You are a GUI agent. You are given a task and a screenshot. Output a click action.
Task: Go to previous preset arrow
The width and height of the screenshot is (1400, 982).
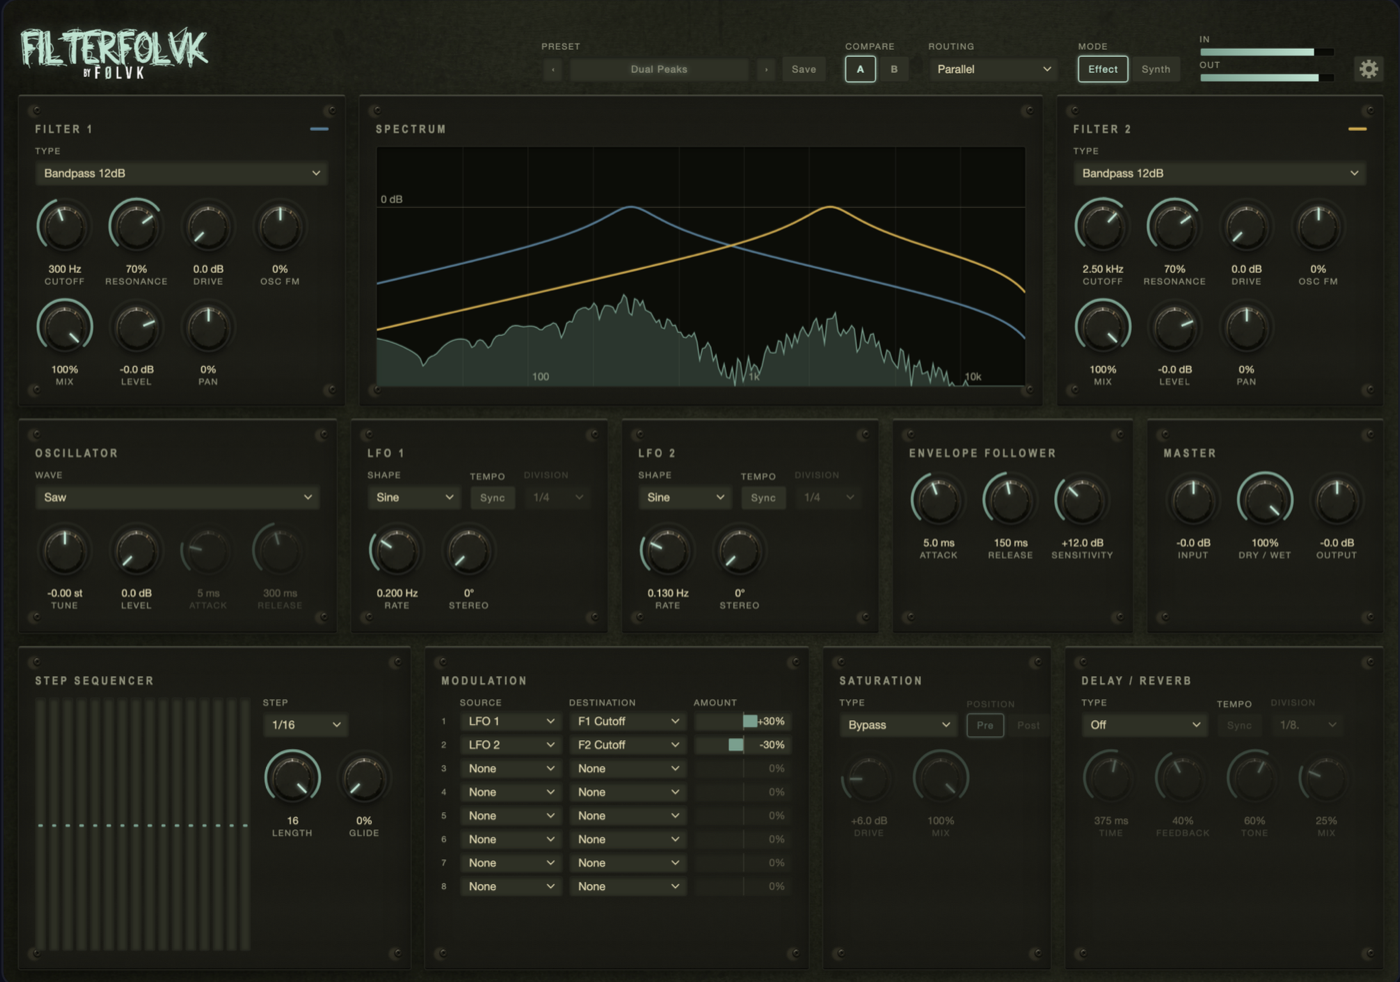click(553, 69)
